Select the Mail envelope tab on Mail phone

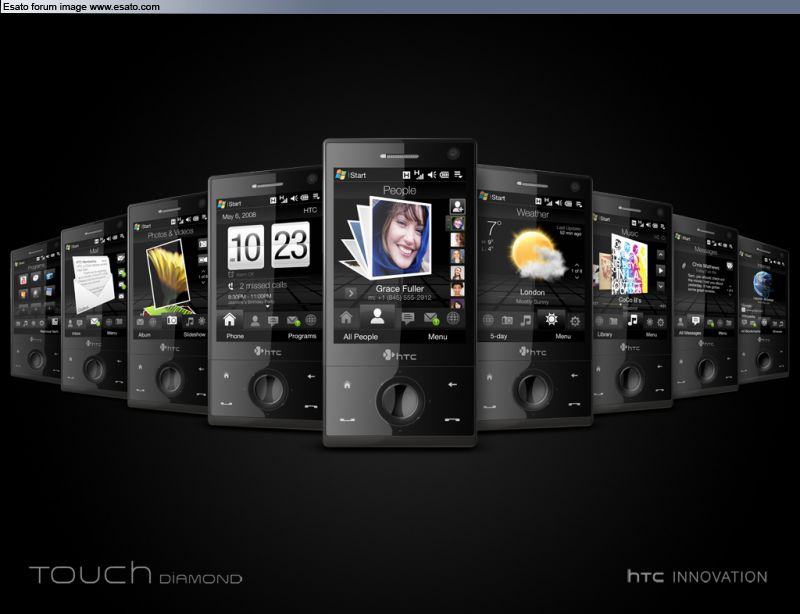pos(94,321)
